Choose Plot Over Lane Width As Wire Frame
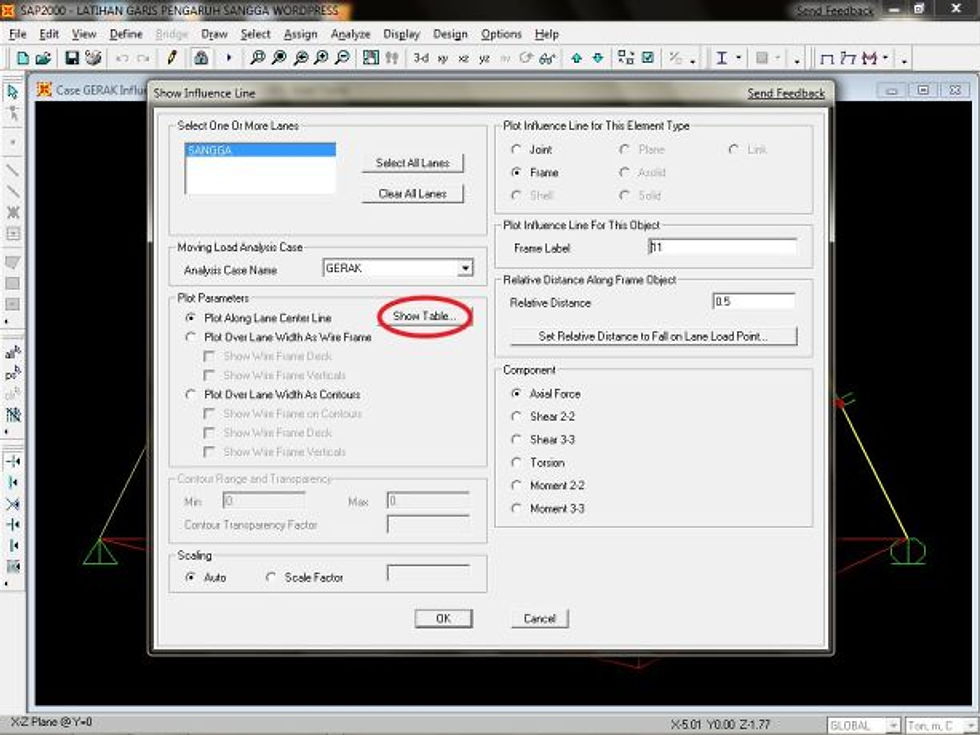Screen dimensions: 980x735 point(190,338)
